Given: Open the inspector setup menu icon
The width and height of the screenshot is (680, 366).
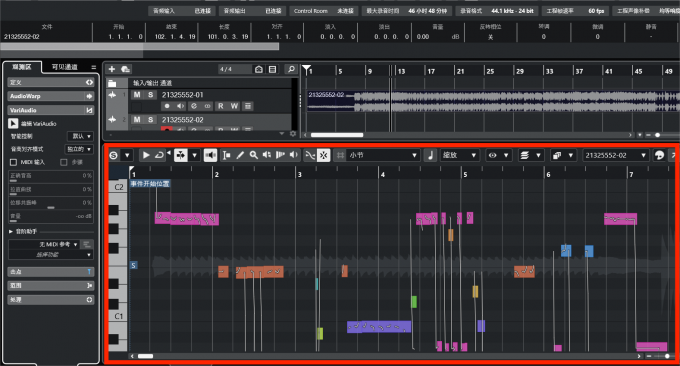Looking at the screenshot, I should pyautogui.click(x=94, y=67).
